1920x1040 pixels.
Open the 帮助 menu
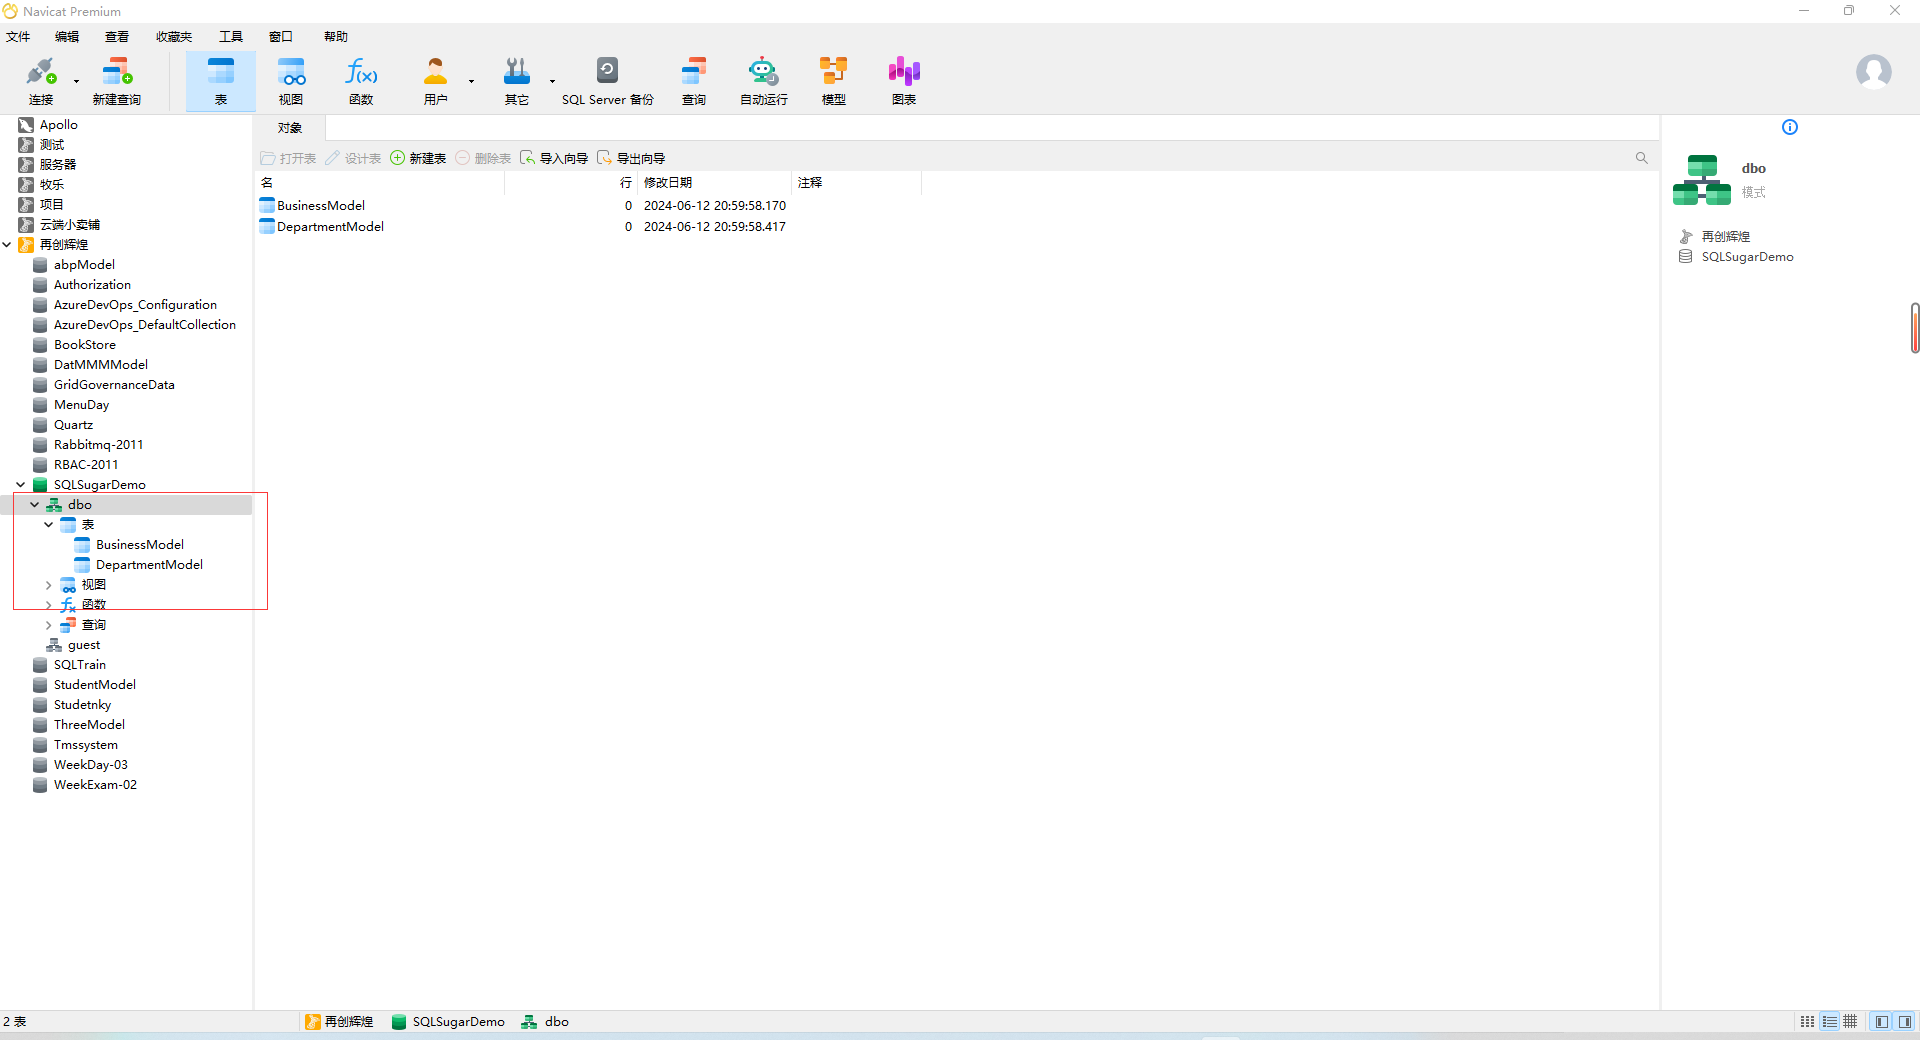point(336,37)
